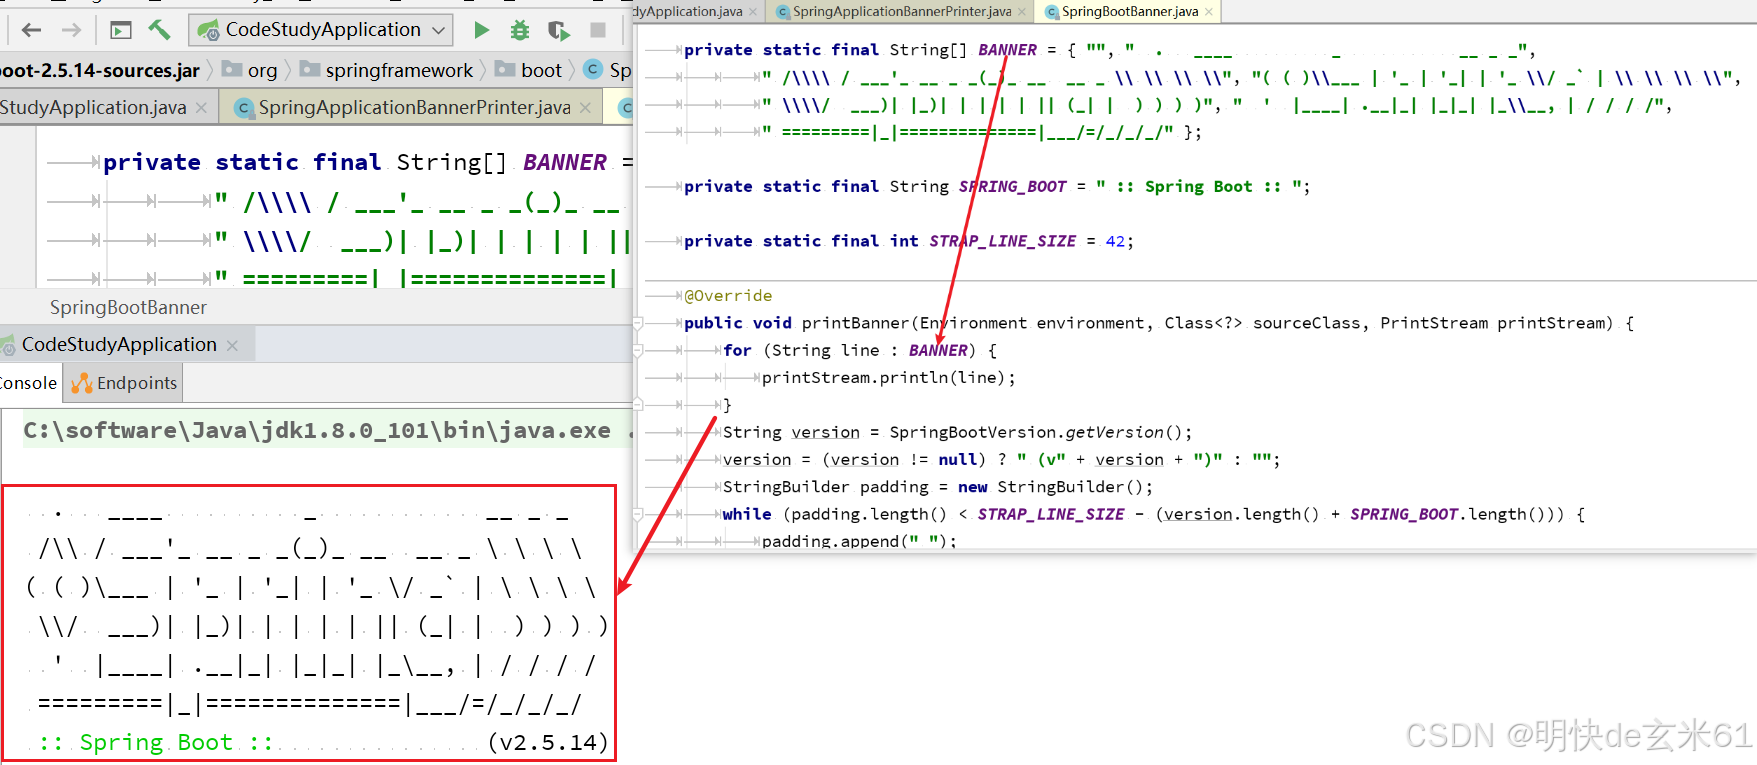
Task: Close SpringApplicationBannerPrinter.java tab in left editor
Action: click(586, 108)
